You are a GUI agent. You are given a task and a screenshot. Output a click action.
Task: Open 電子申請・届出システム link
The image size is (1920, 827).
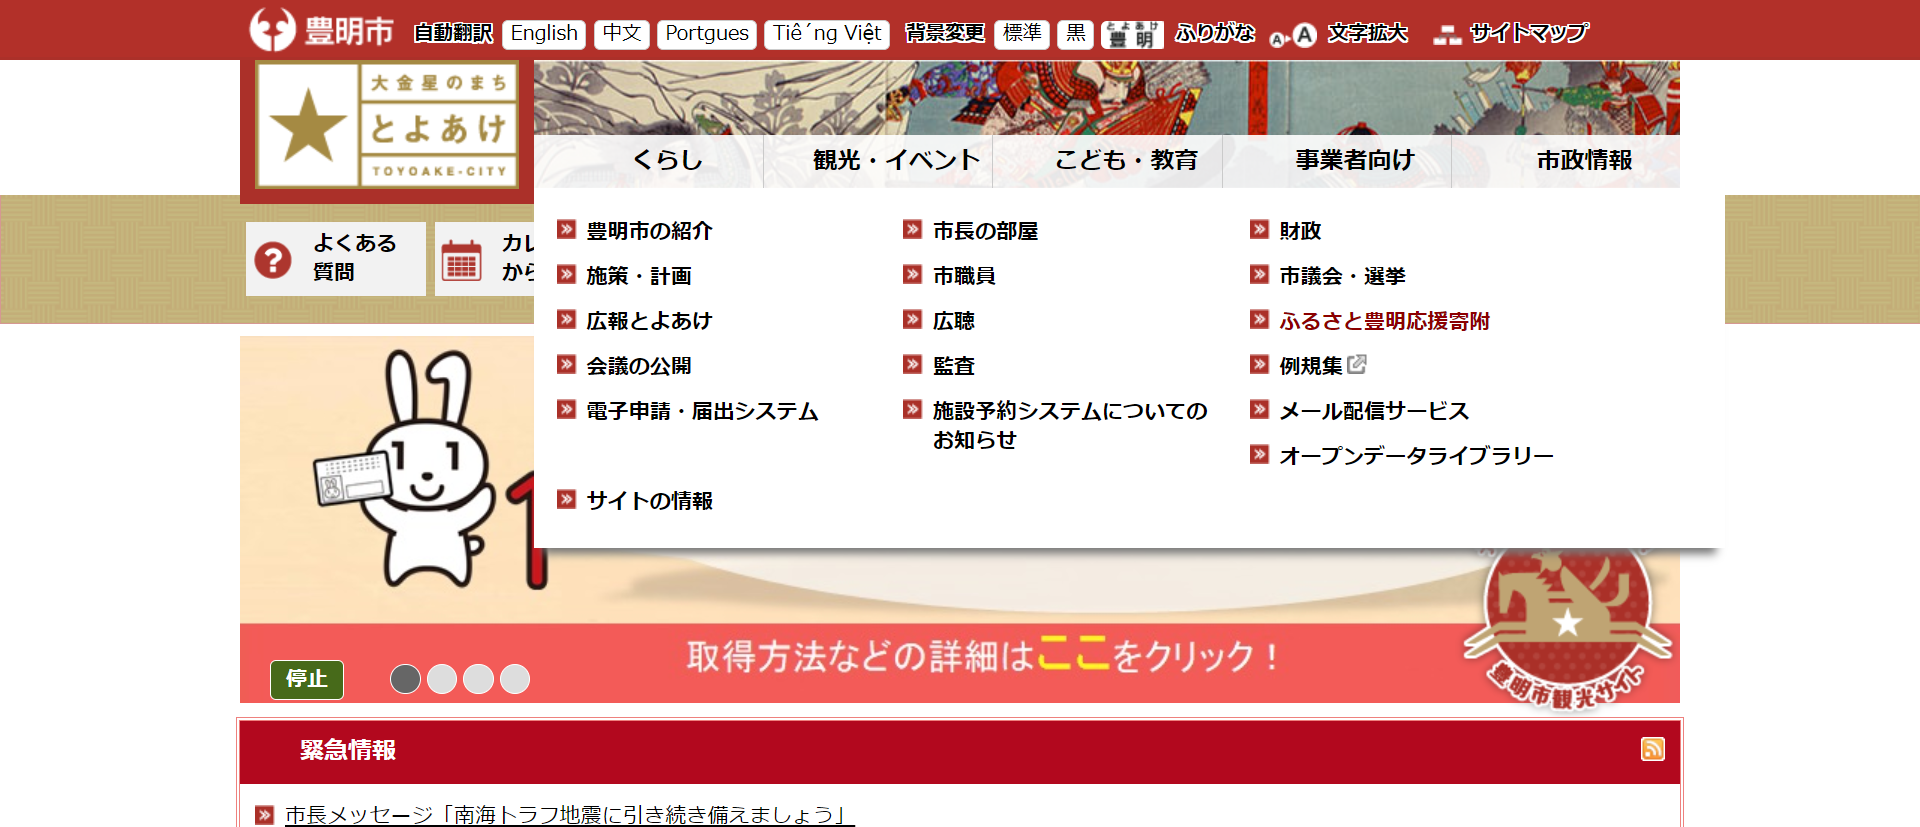(x=702, y=411)
